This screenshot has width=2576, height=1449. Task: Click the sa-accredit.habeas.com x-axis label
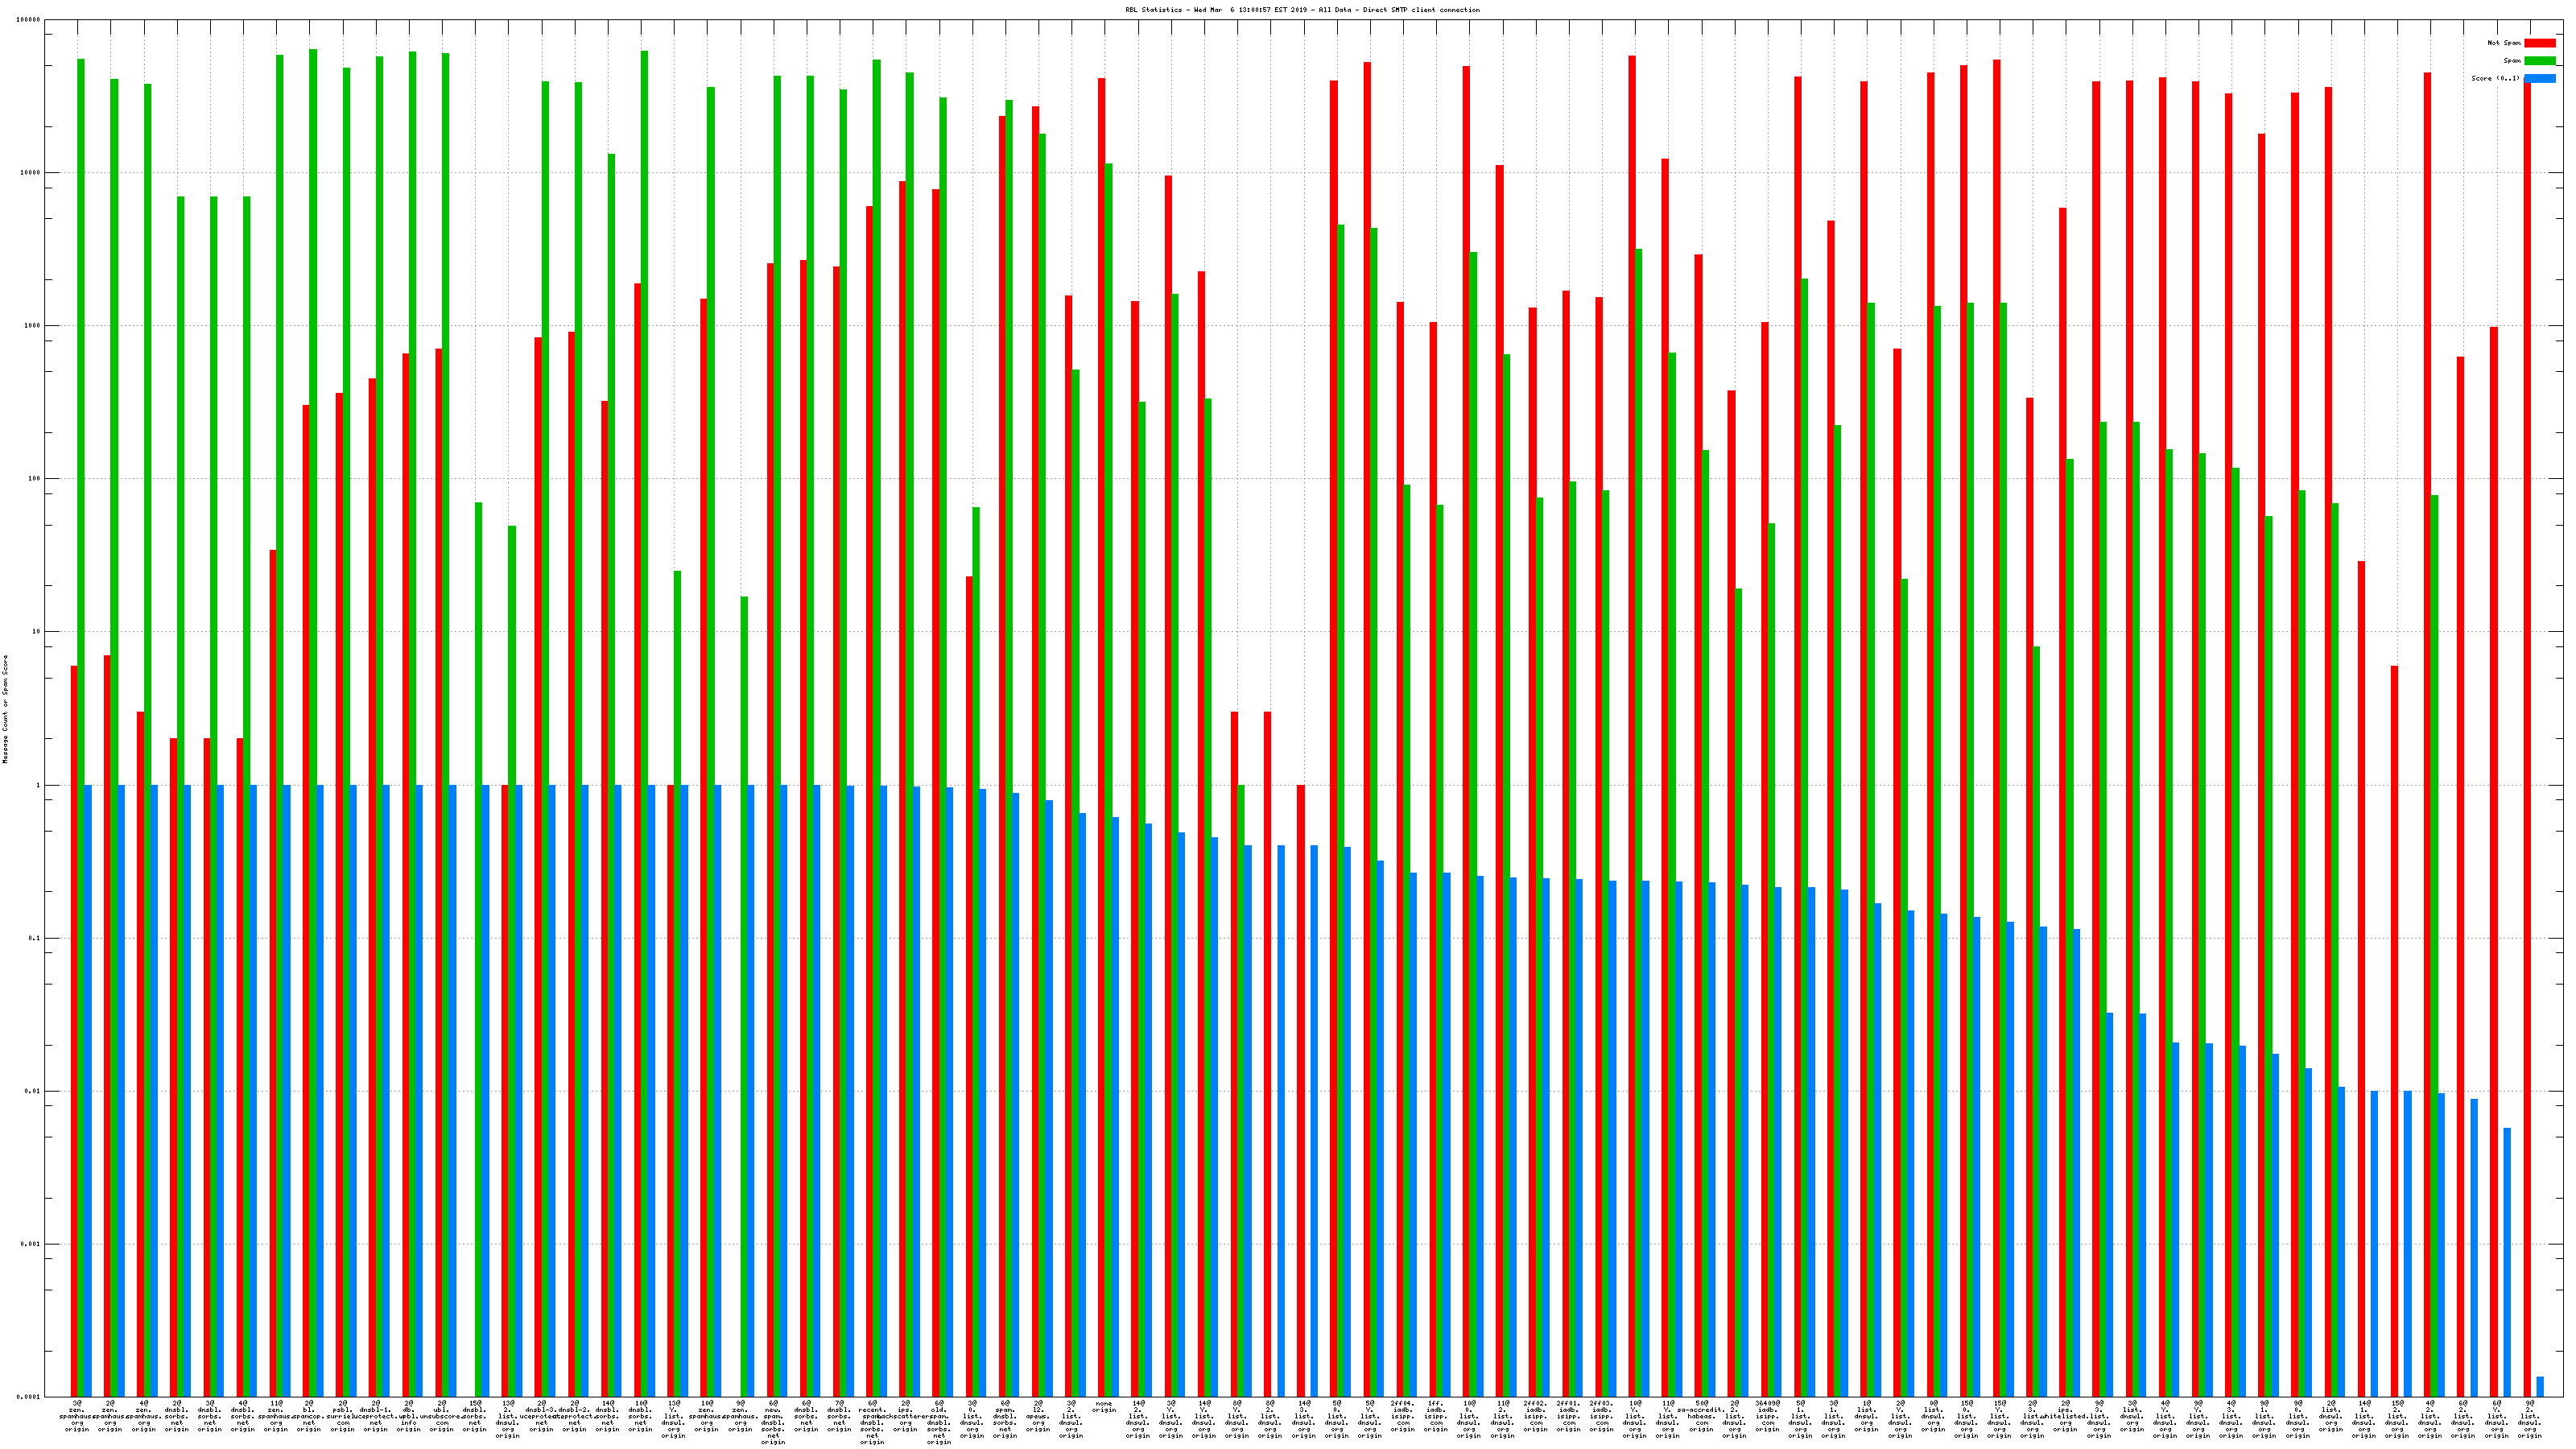click(1701, 1416)
